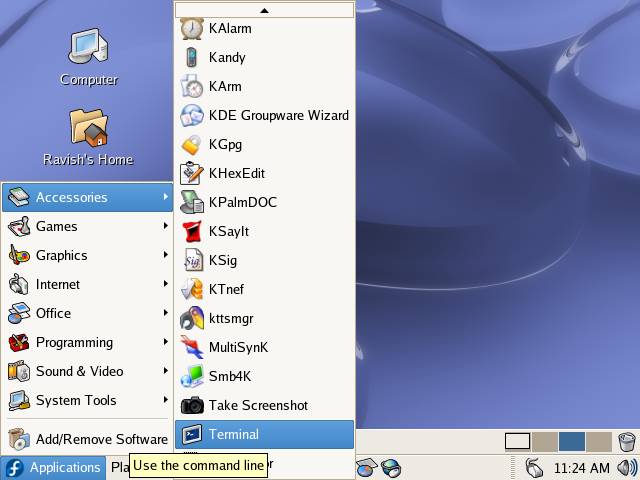Switch to the third blue workspace
This screenshot has width=640, height=480.
(571, 441)
